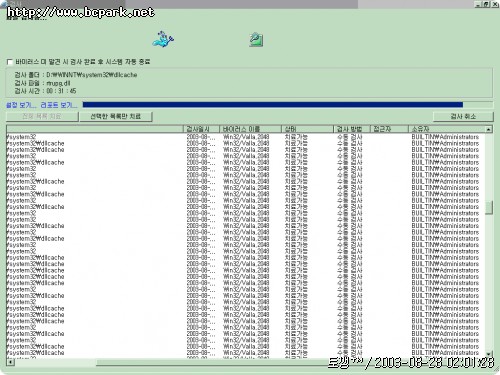The width and height of the screenshot is (500, 375).
Task: Sort by the 상태 column header
Action: point(307,129)
